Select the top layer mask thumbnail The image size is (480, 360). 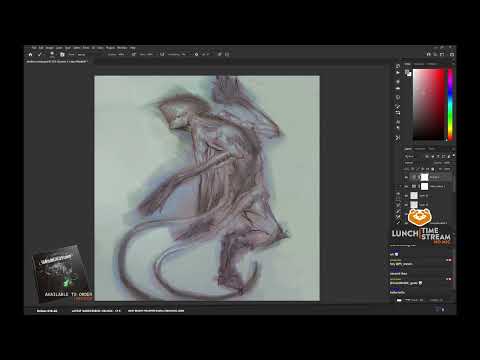pos(424,177)
